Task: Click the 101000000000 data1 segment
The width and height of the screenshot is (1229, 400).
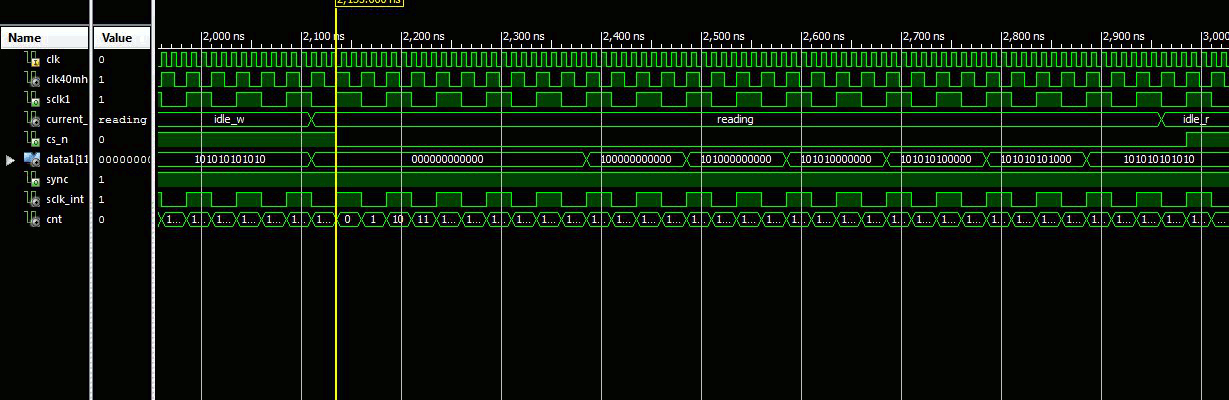Action: pos(736,160)
